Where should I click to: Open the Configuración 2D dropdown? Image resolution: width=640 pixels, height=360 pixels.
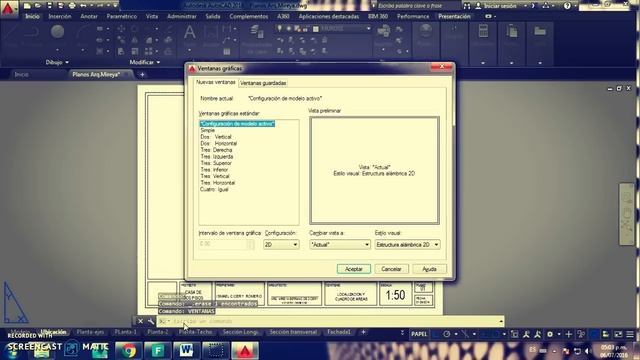[x=281, y=244]
